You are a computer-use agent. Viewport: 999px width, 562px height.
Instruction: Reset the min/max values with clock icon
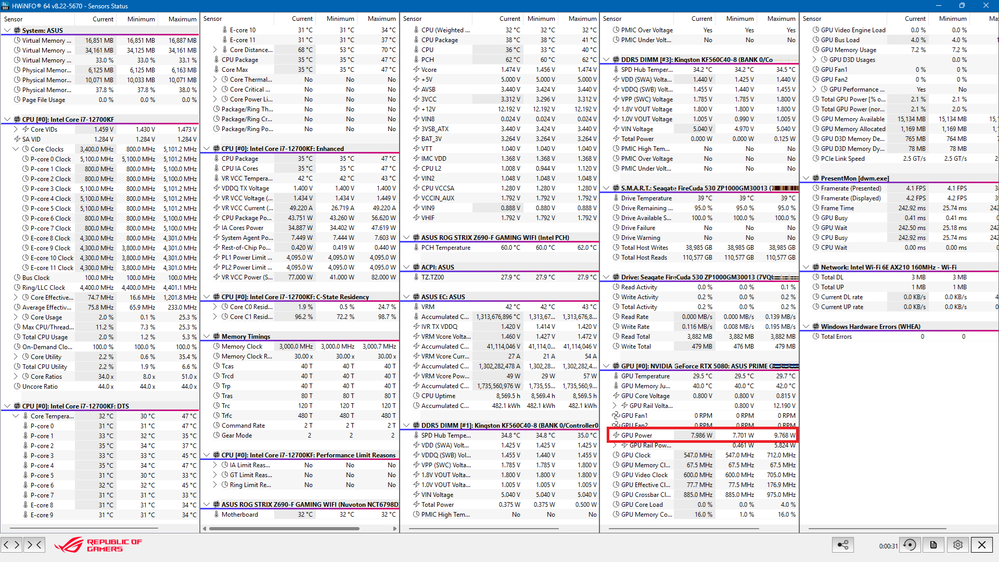point(910,545)
